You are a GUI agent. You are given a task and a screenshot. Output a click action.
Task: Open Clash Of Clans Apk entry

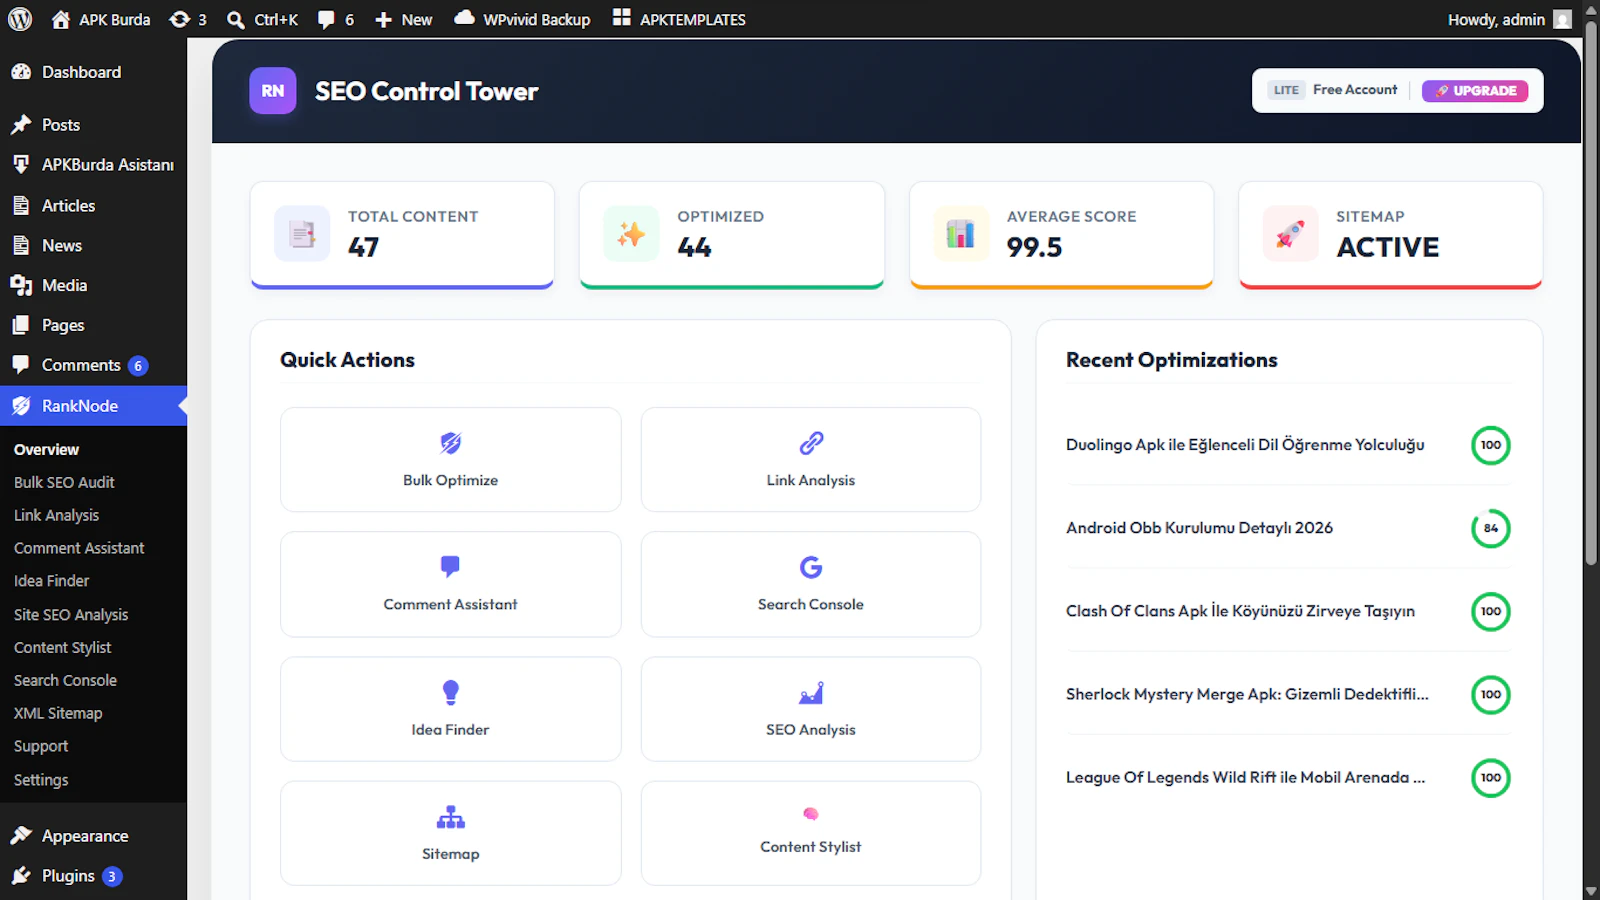(x=1240, y=611)
